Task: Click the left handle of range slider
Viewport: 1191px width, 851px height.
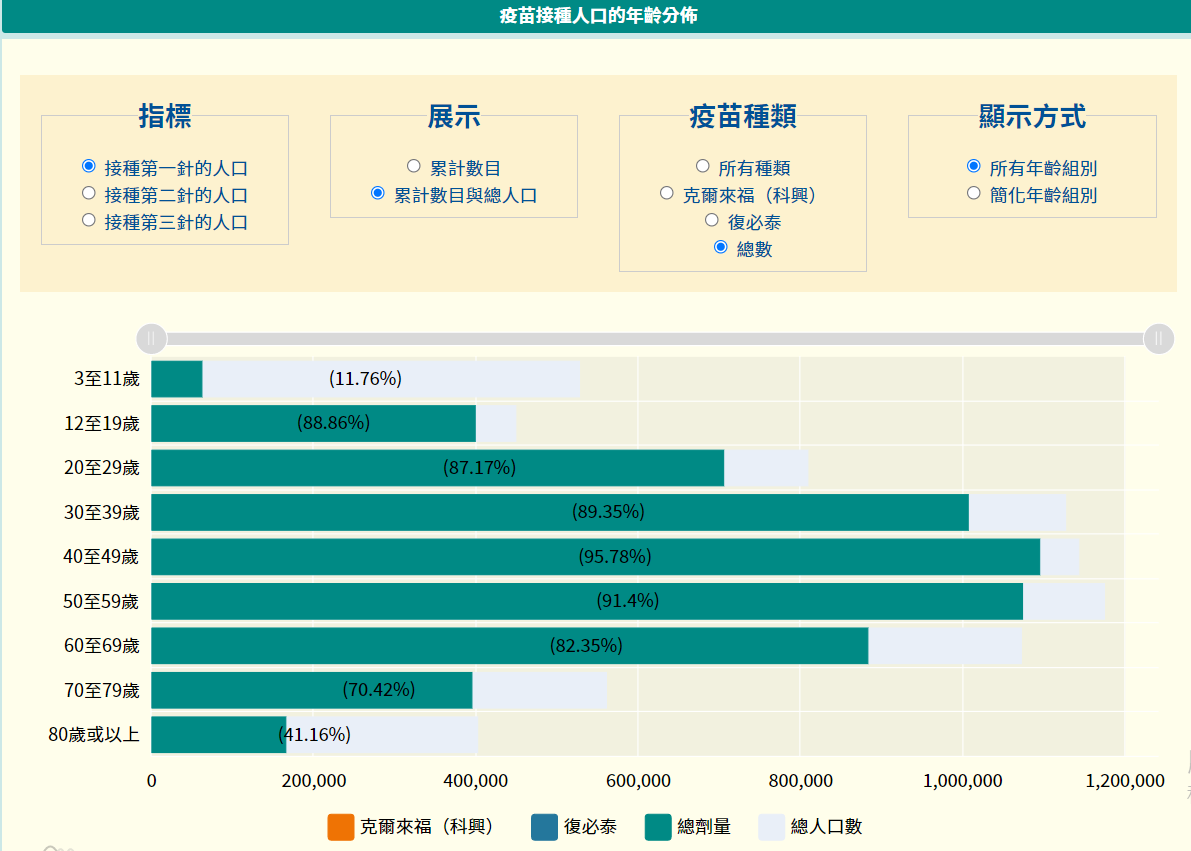Action: pos(150,339)
